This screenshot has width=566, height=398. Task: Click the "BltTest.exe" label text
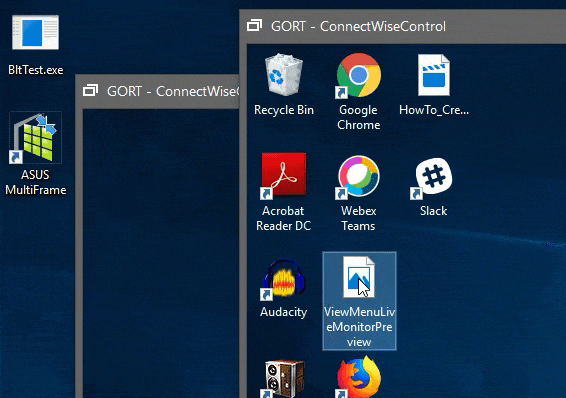[x=35, y=70]
